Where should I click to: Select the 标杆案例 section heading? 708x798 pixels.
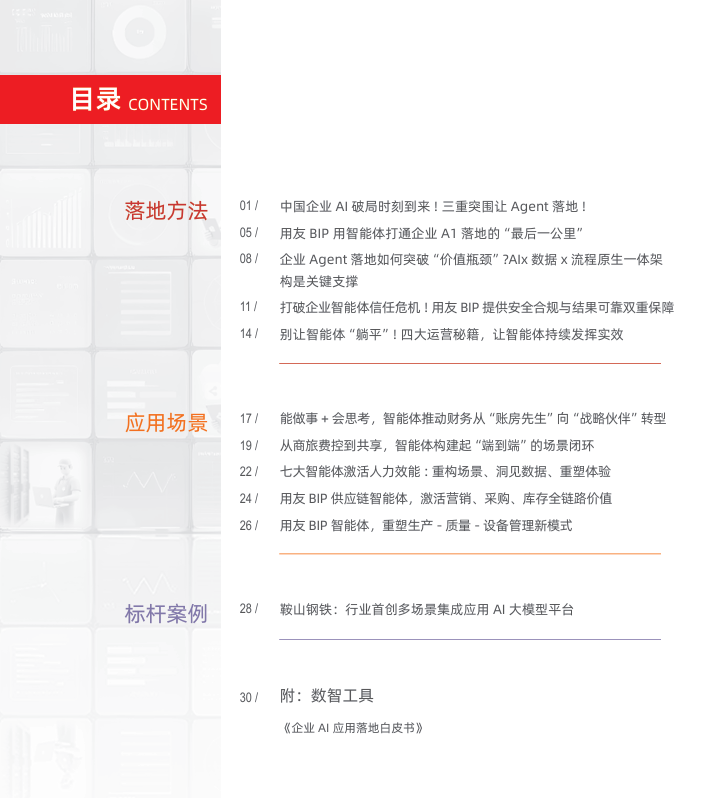point(166,613)
